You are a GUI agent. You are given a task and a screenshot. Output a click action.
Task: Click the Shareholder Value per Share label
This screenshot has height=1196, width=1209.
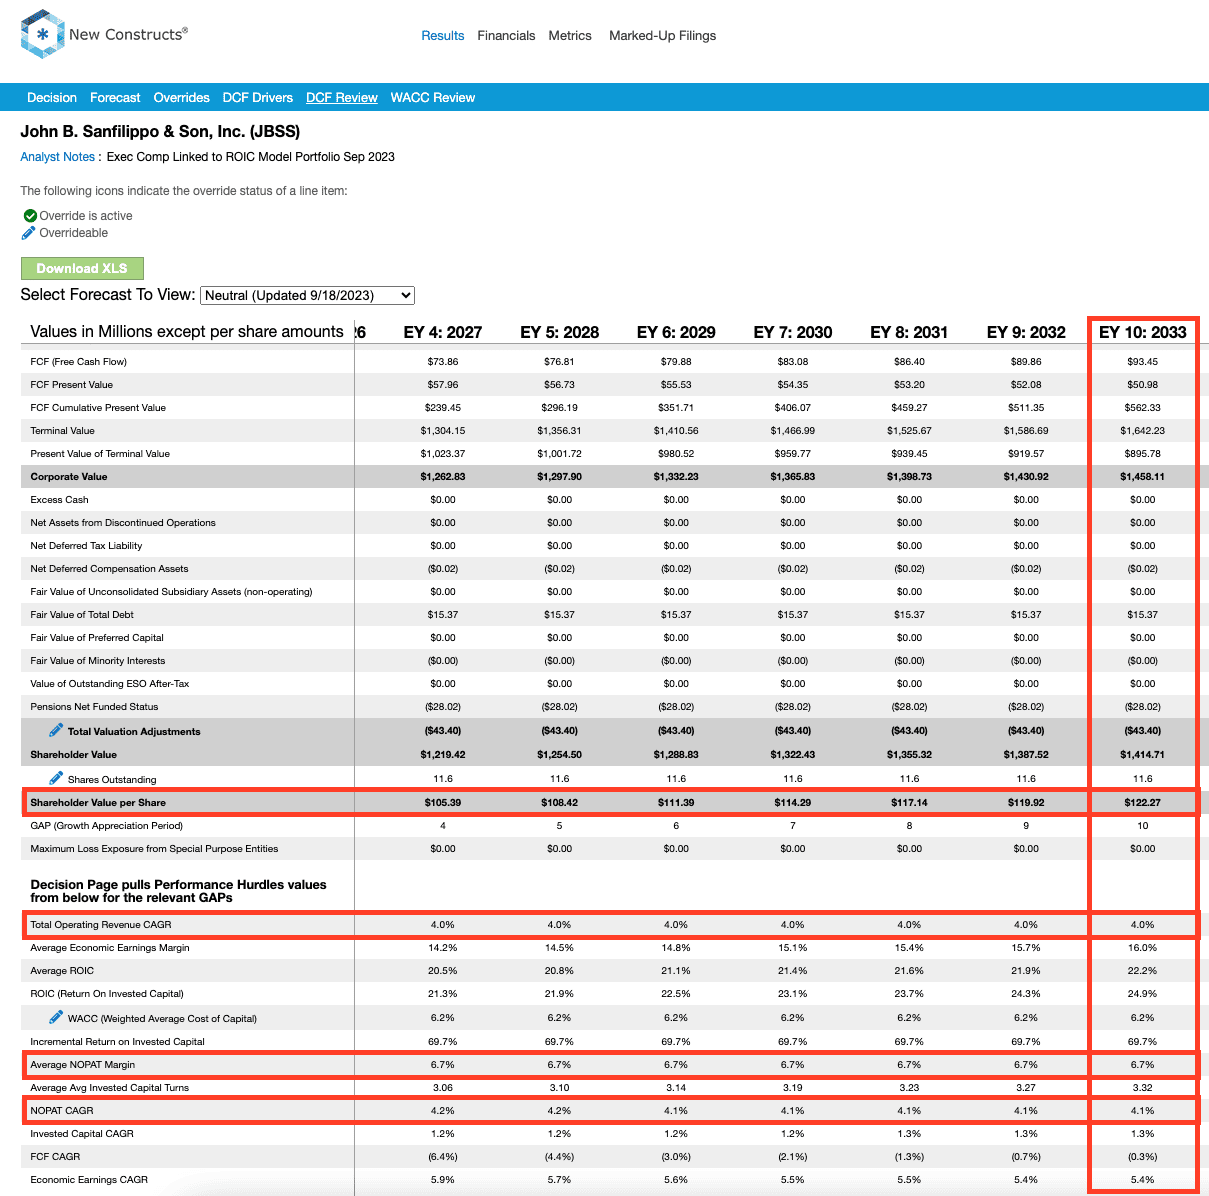[98, 802]
